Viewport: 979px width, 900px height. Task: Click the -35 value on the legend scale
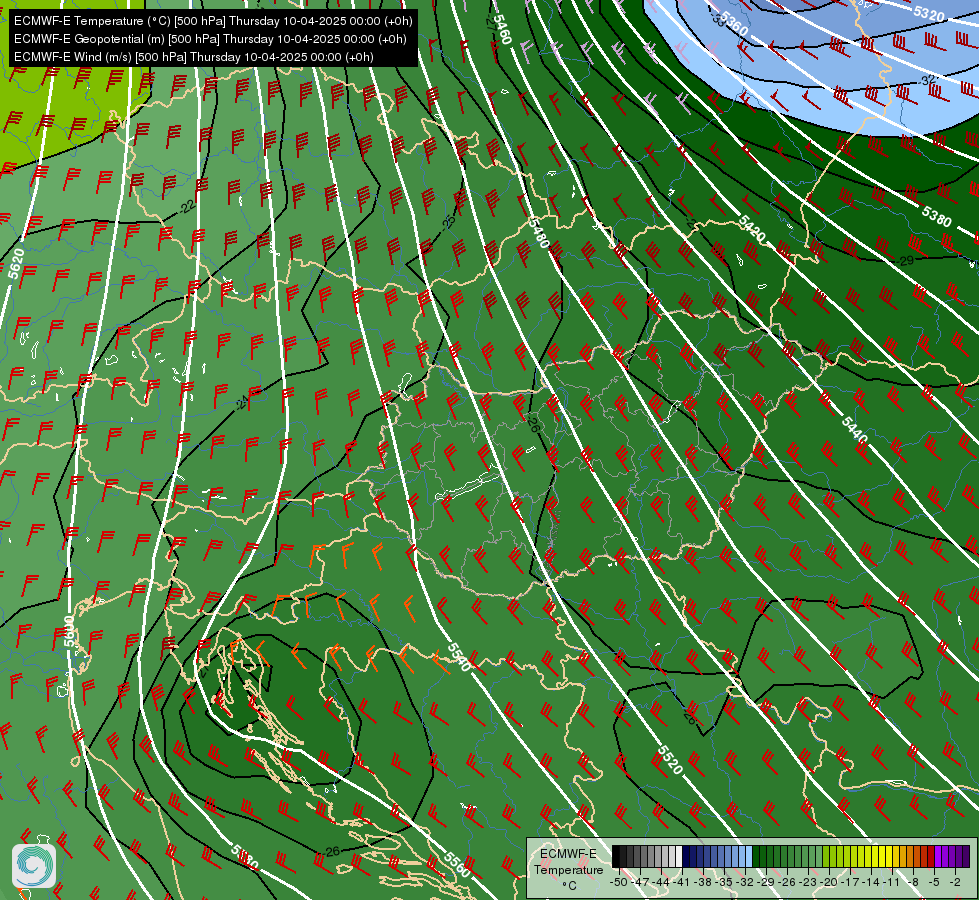click(724, 882)
